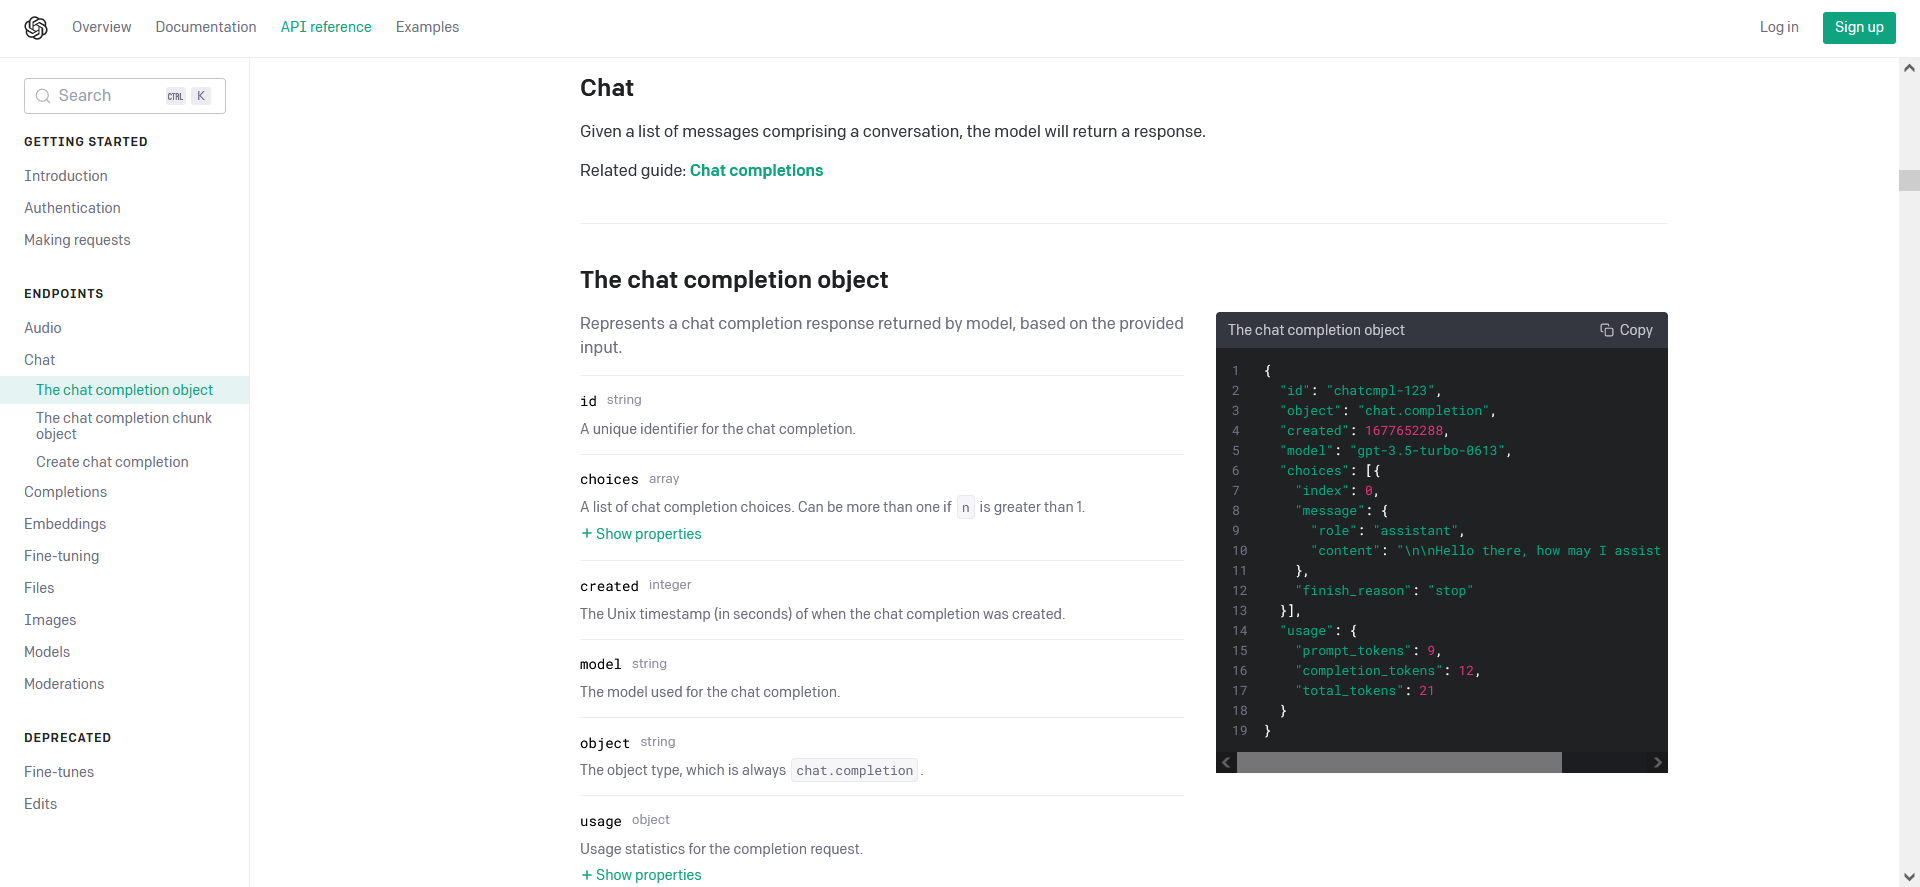The image size is (1920, 887).
Task: Click the right arrow of the code panel scrollbar
Action: [1657, 761]
